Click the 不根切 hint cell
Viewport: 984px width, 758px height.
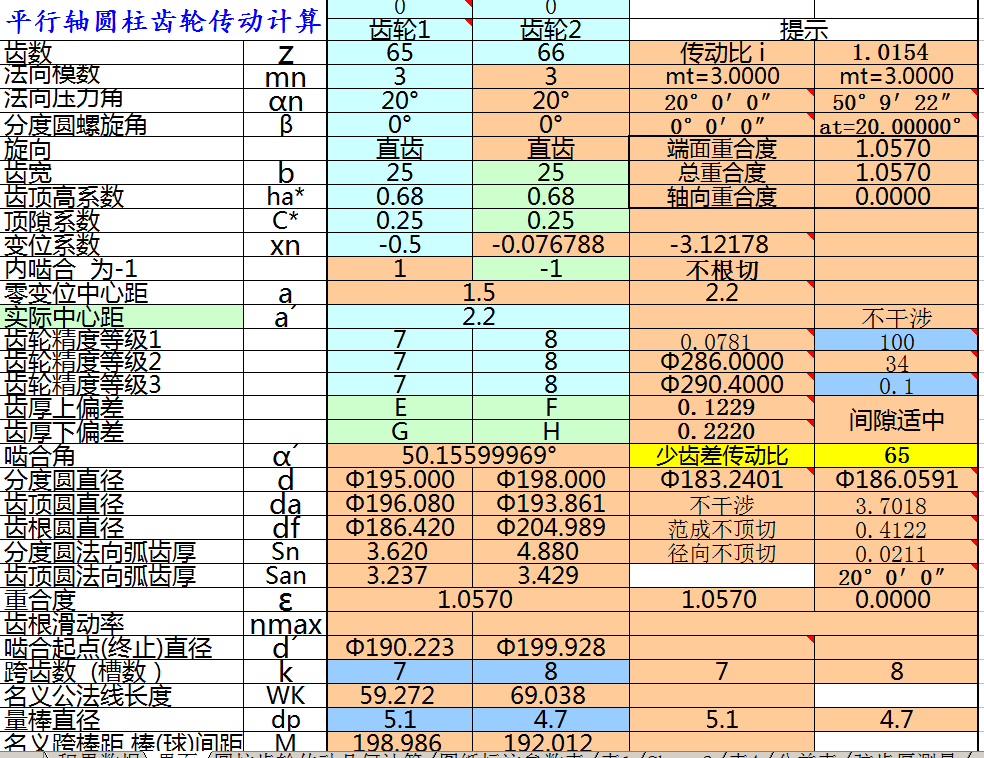click(x=722, y=269)
